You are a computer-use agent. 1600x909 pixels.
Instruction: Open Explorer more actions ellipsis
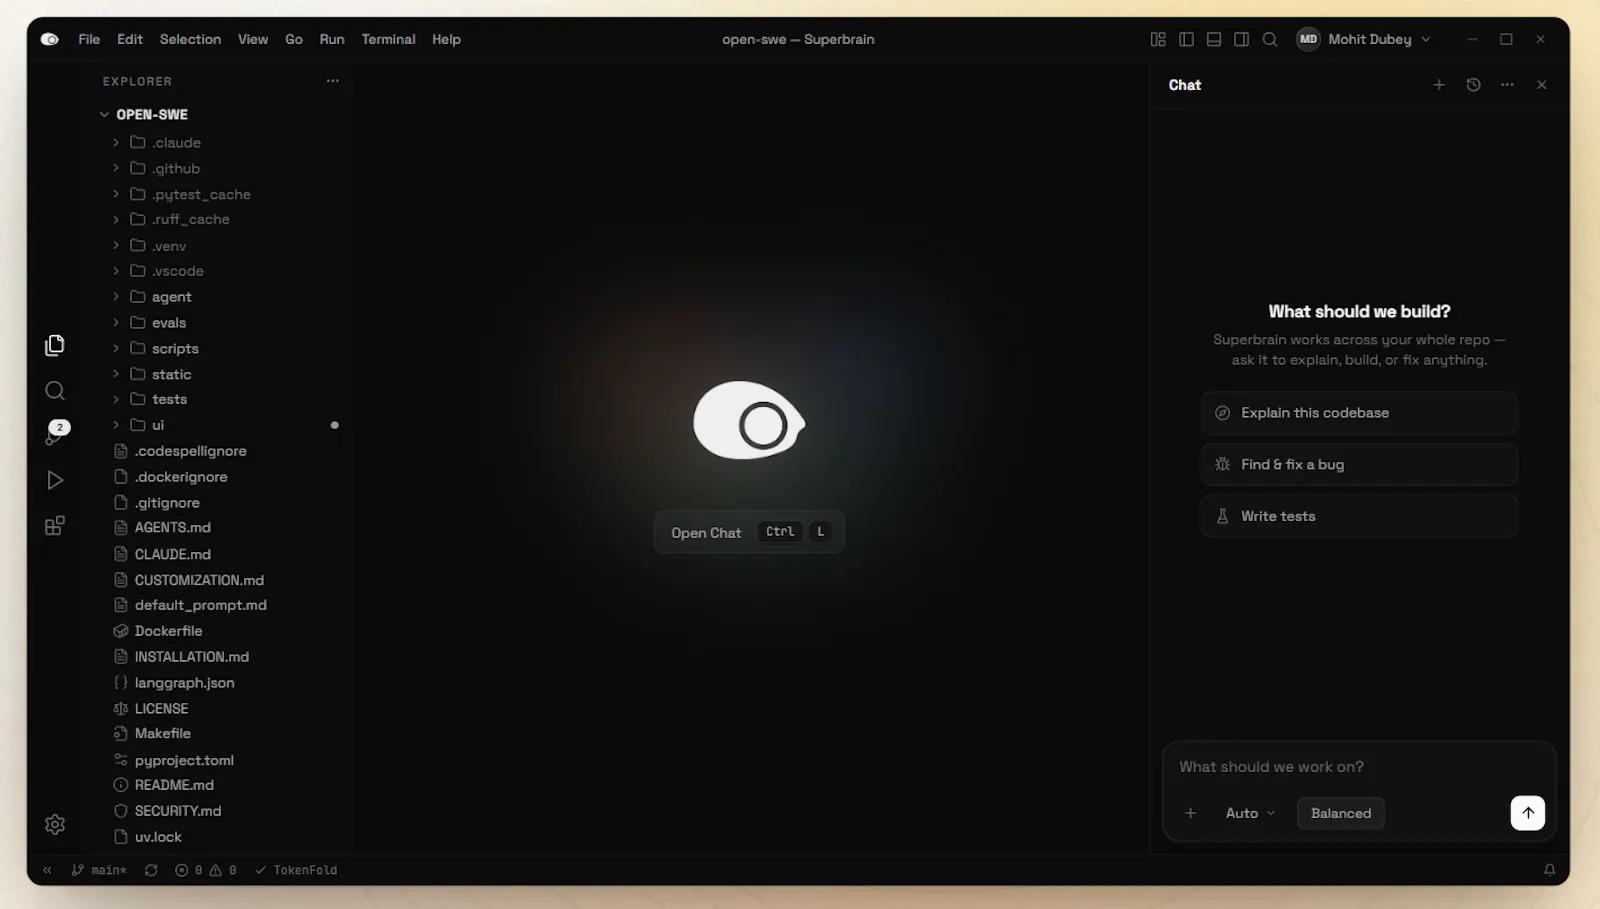333,81
